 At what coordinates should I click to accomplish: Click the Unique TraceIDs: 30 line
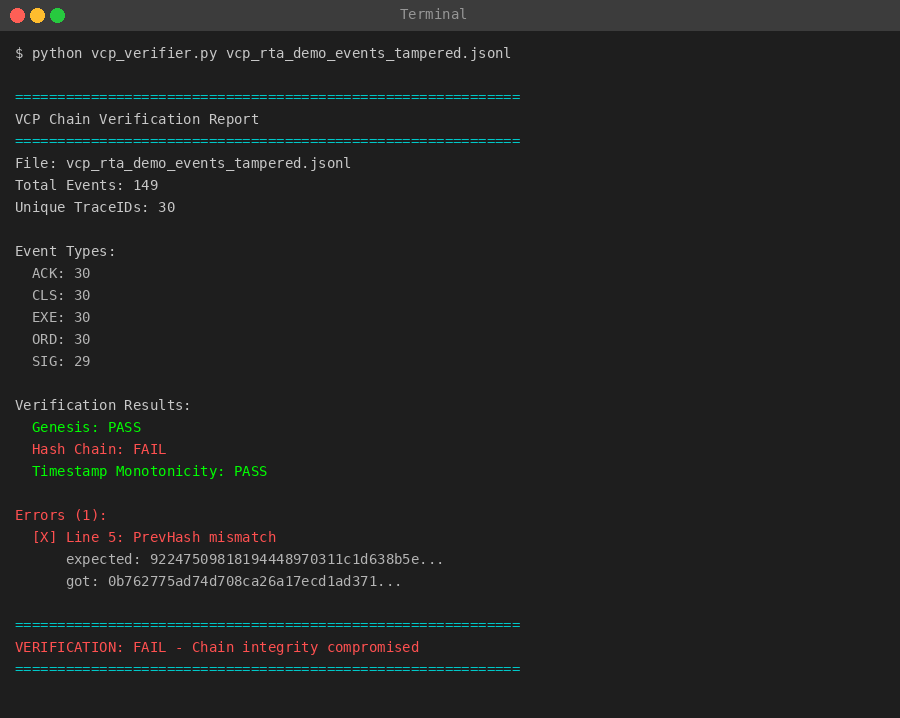pos(95,207)
